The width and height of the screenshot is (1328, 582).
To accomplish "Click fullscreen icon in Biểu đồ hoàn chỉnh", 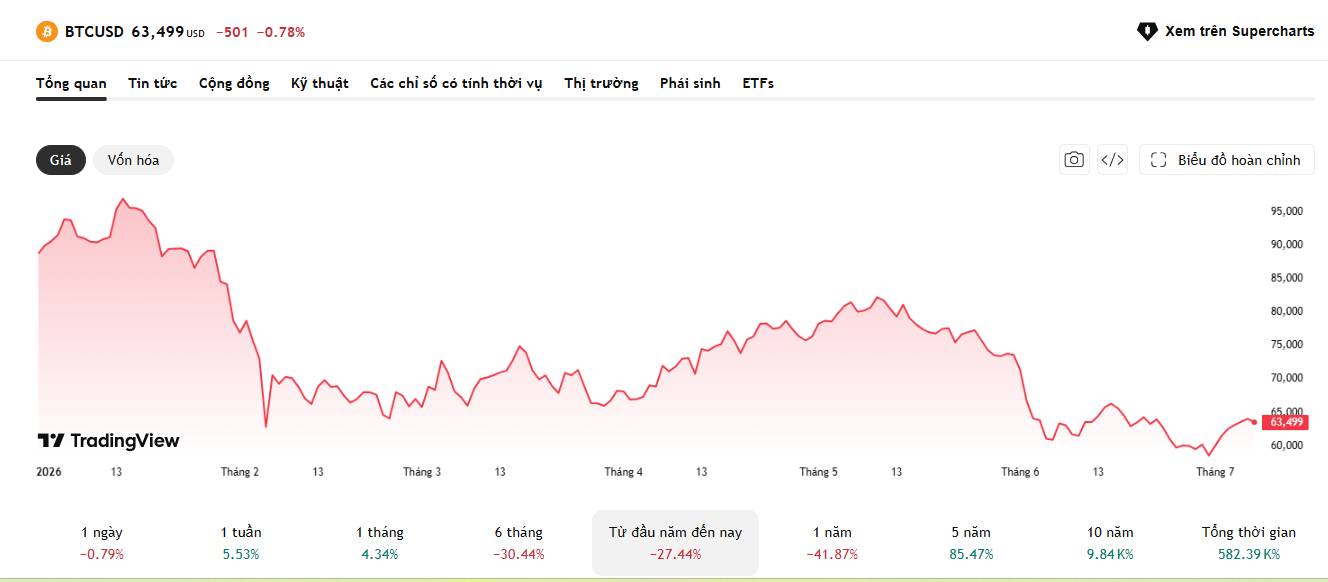I will click(x=1159, y=160).
